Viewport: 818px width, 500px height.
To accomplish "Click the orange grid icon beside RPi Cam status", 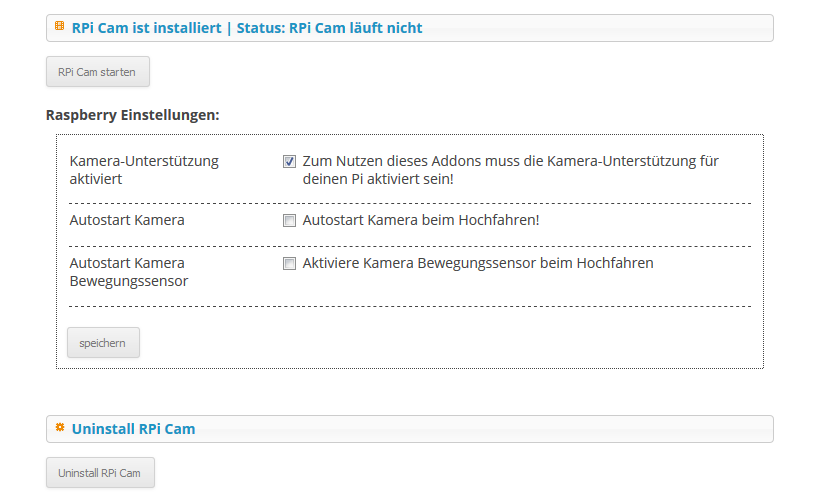I will coord(60,26).
